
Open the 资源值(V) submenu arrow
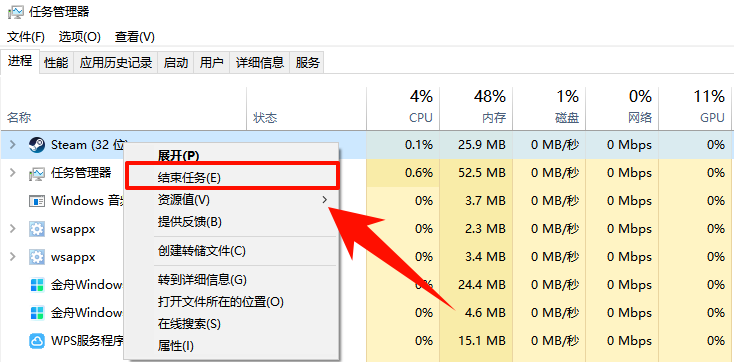[x=324, y=200]
